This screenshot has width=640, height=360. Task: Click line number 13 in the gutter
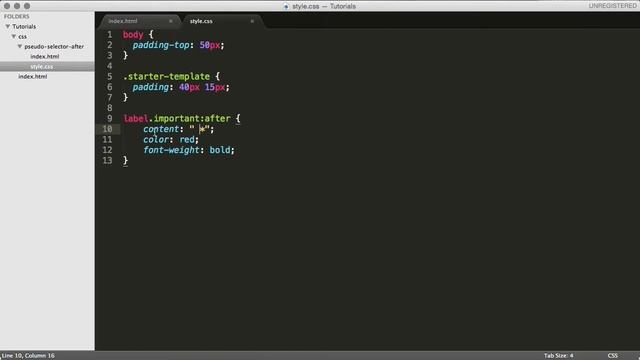[107, 160]
